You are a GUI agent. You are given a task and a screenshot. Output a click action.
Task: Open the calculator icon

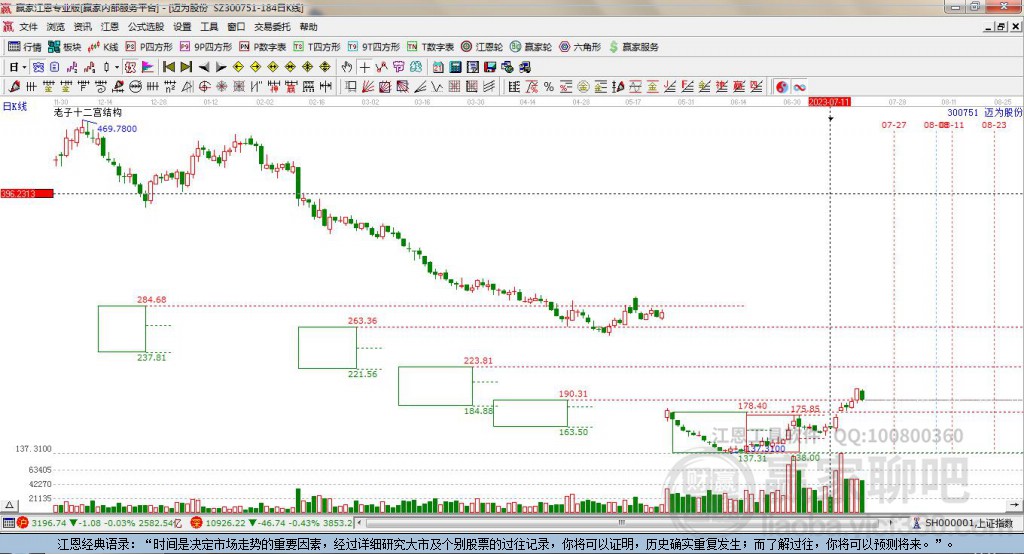455,67
